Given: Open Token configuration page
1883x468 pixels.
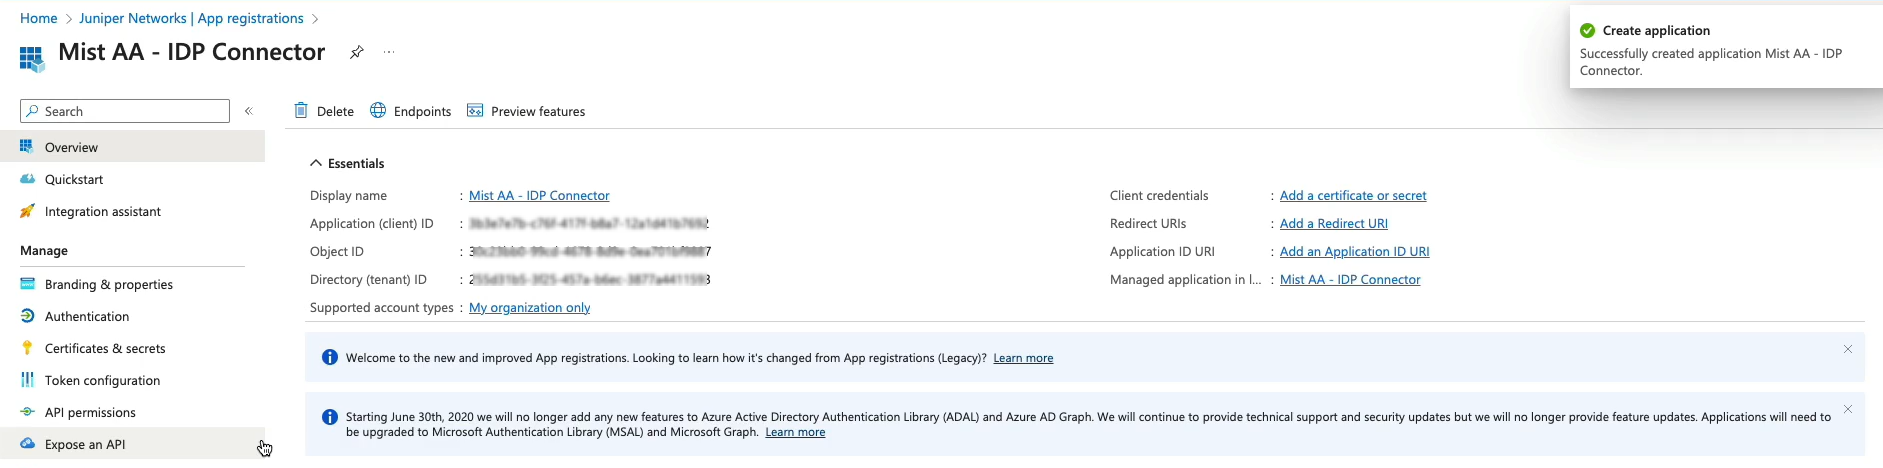Looking at the screenshot, I should pyautogui.click(x=102, y=380).
